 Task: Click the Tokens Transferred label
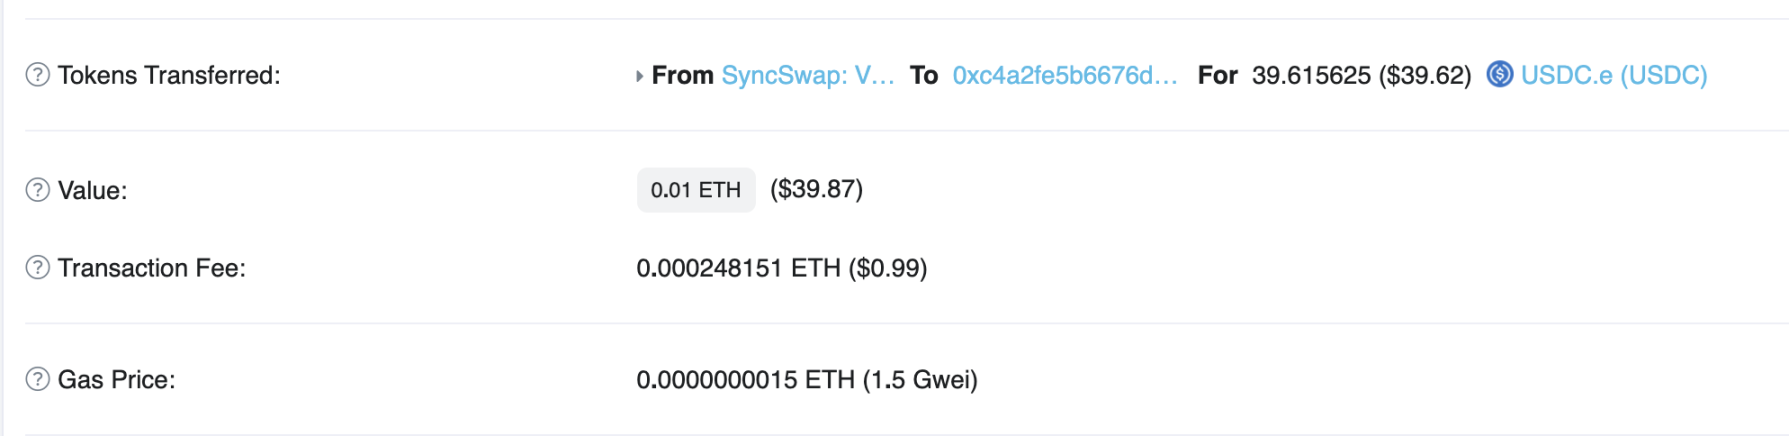(169, 75)
